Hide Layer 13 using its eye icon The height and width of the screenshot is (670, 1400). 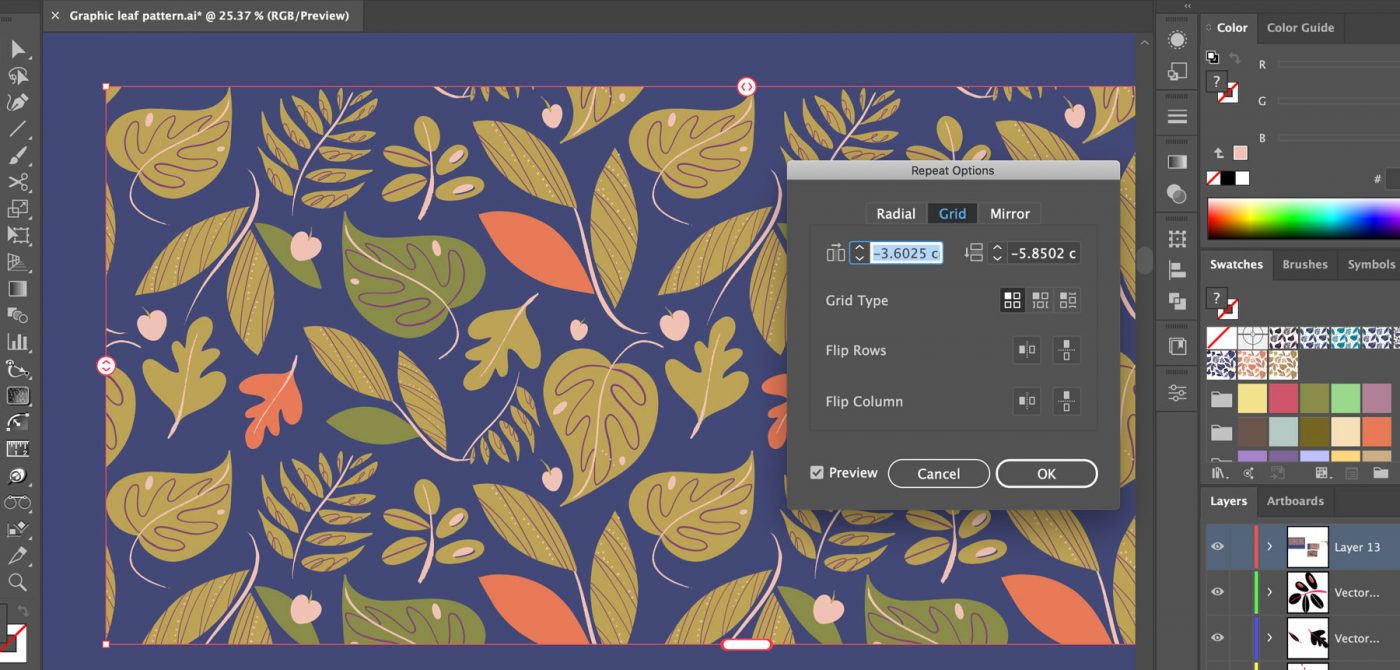pos(1217,547)
